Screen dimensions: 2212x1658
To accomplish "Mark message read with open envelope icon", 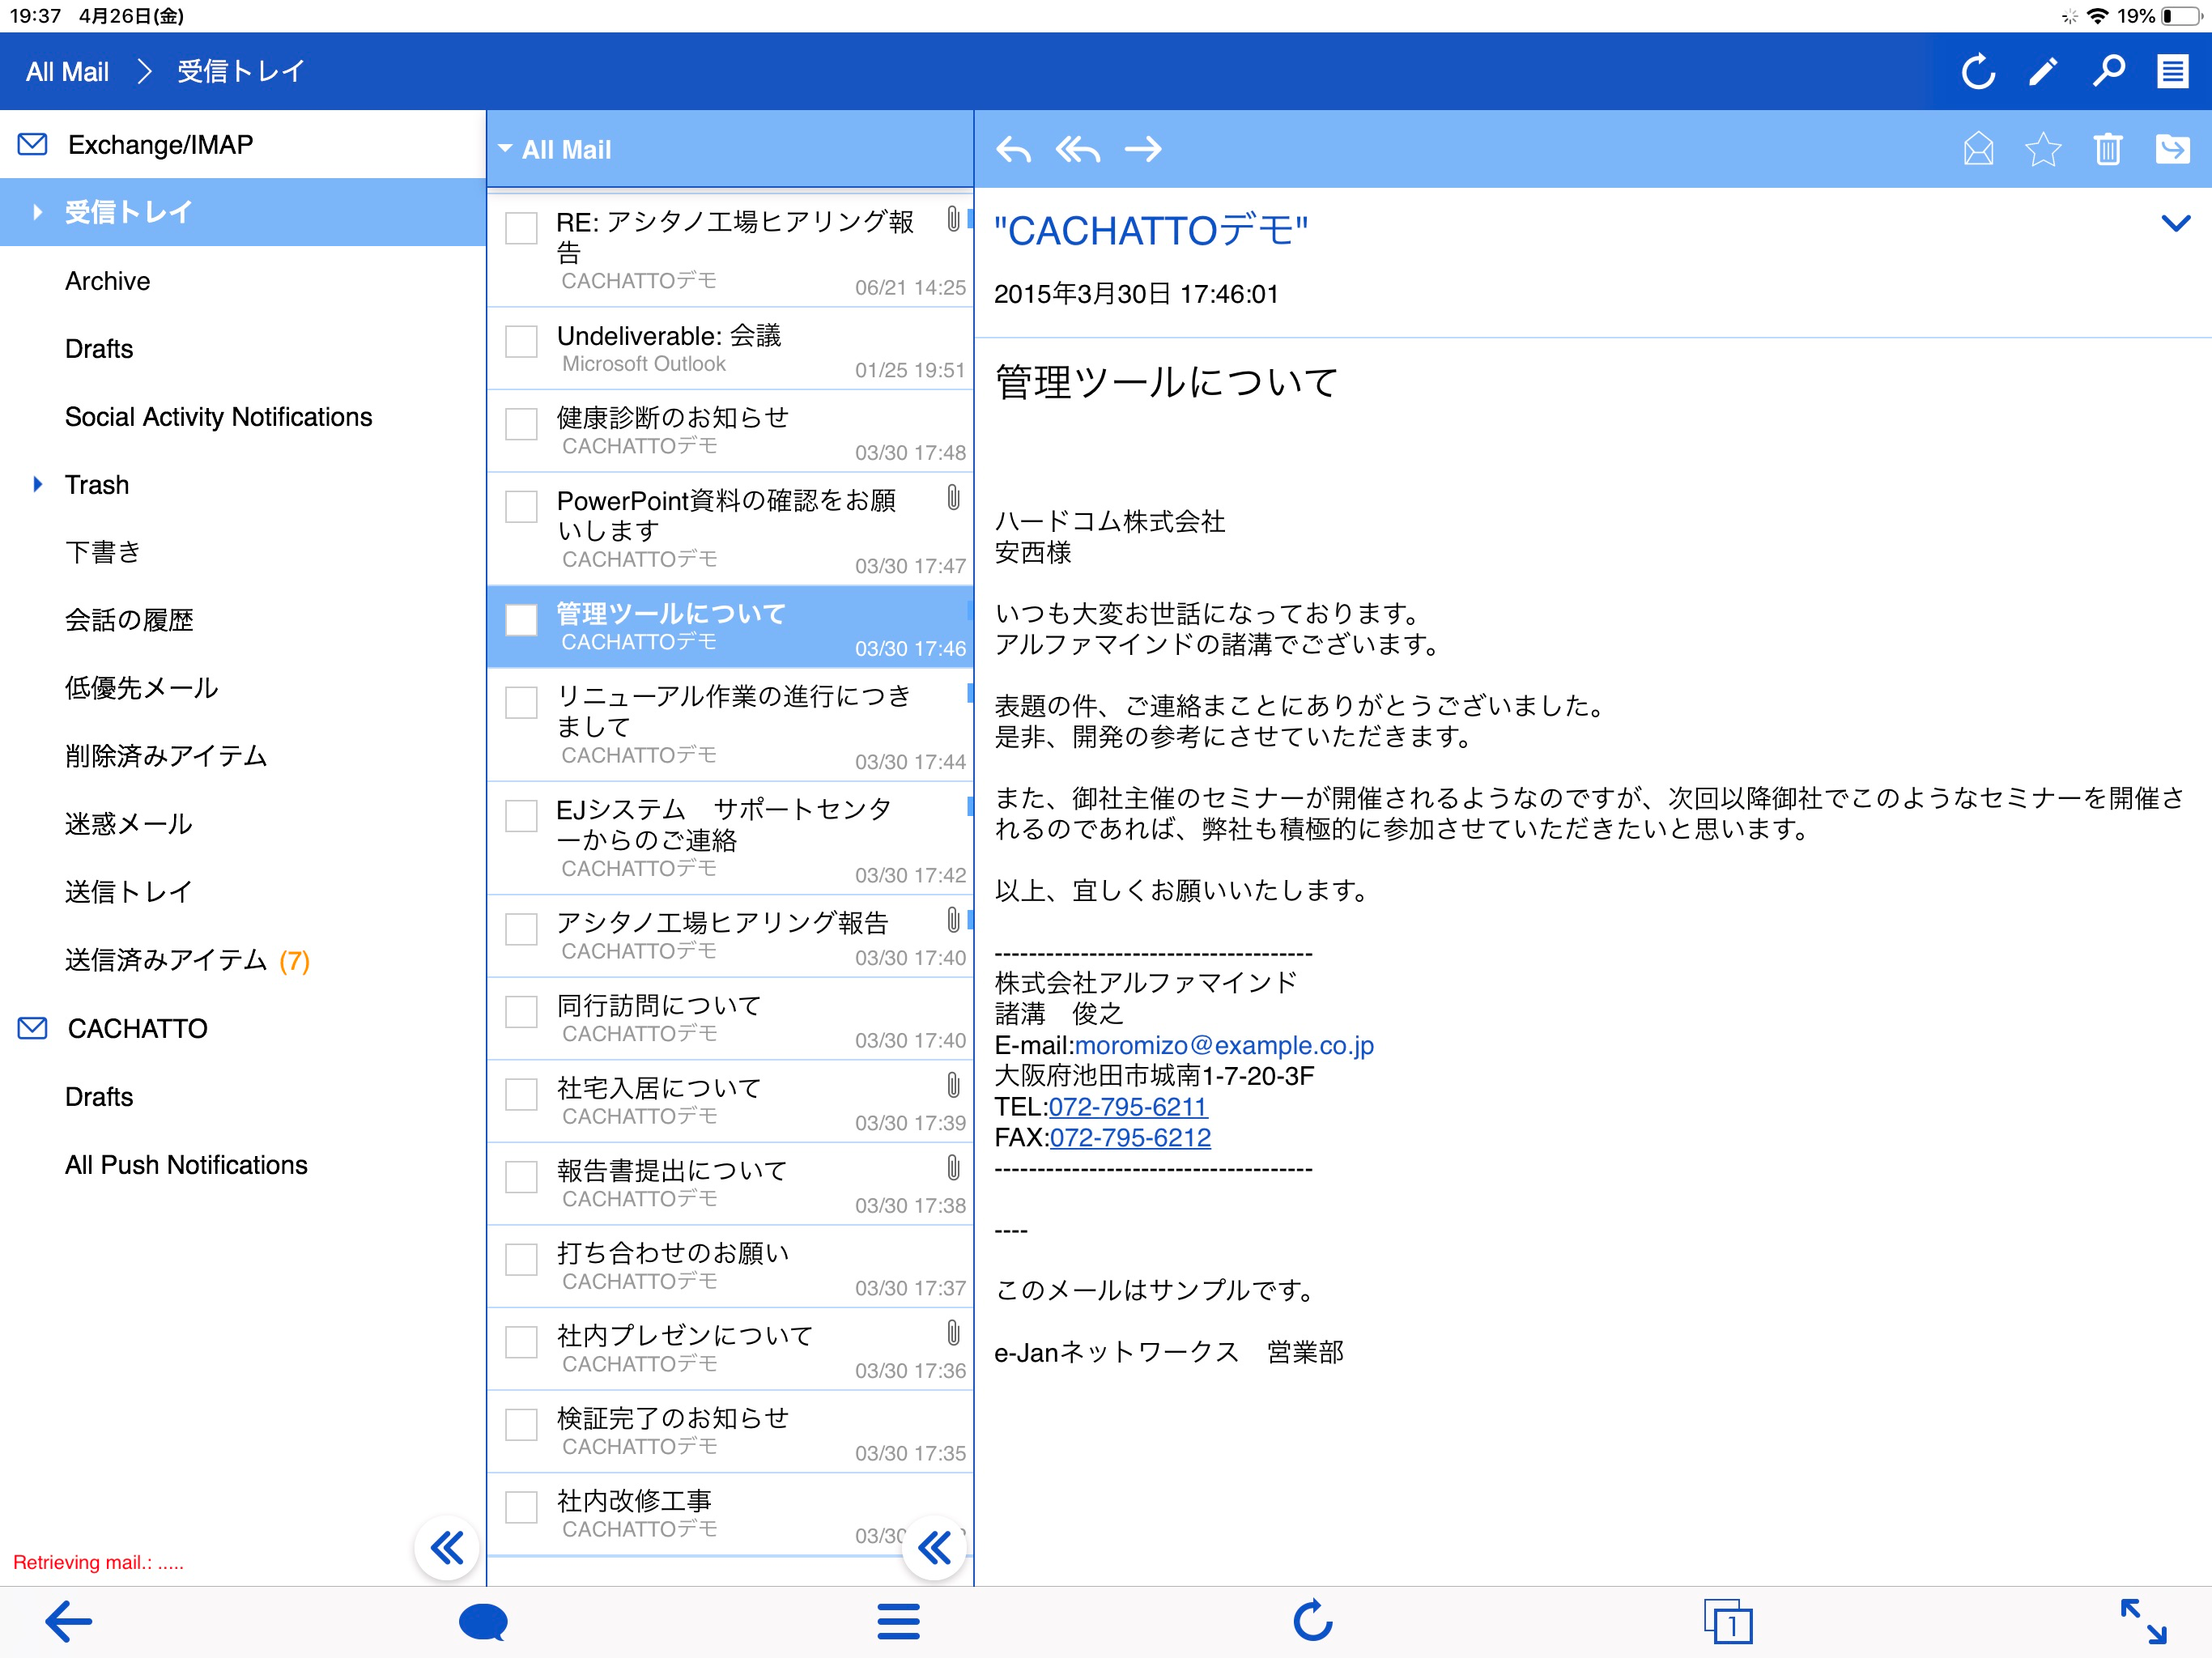I will click(x=1977, y=150).
